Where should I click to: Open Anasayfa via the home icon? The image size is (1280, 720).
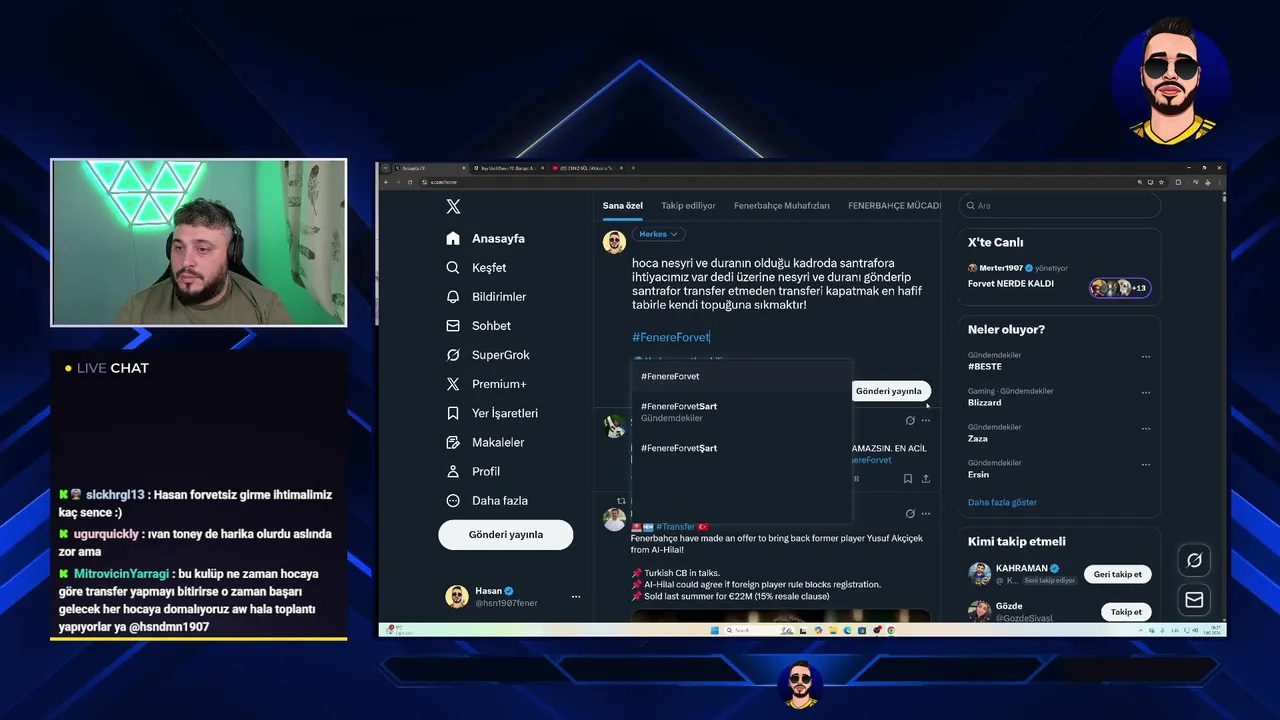click(x=453, y=238)
